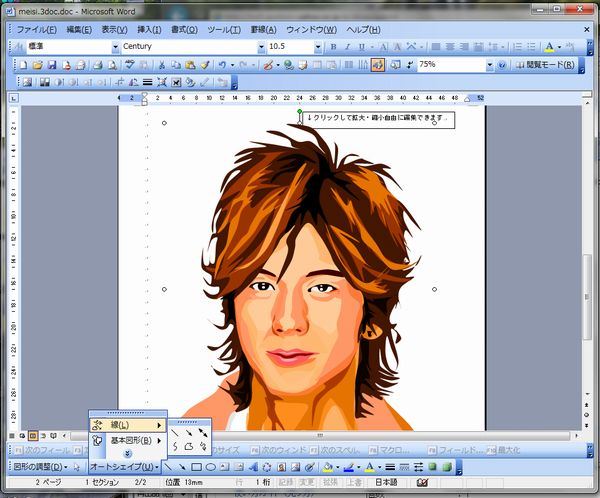Click the オートシェイプ(U) button
Viewport: 600px width, 498px height.
pyautogui.click(x=120, y=467)
